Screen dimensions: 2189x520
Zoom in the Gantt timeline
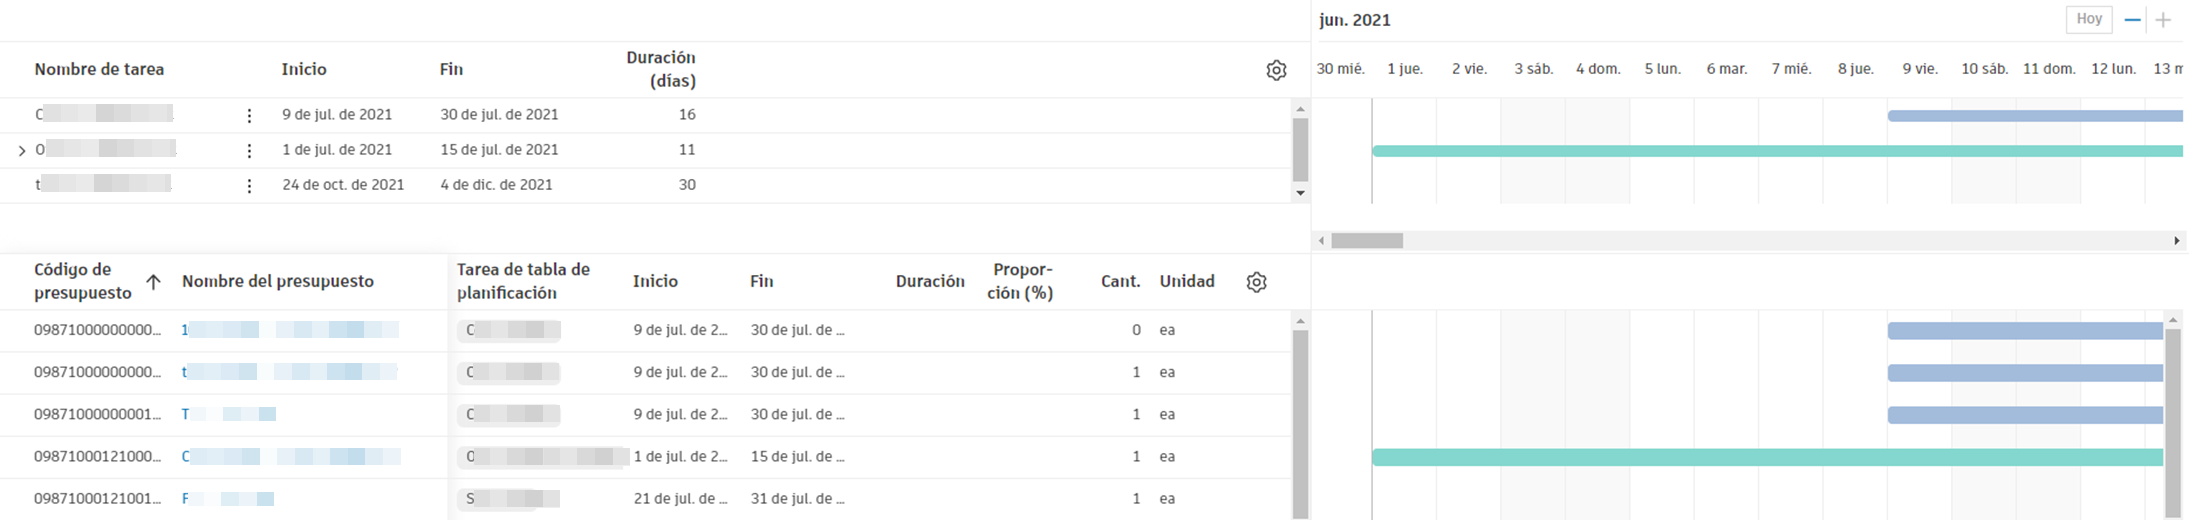click(2163, 20)
